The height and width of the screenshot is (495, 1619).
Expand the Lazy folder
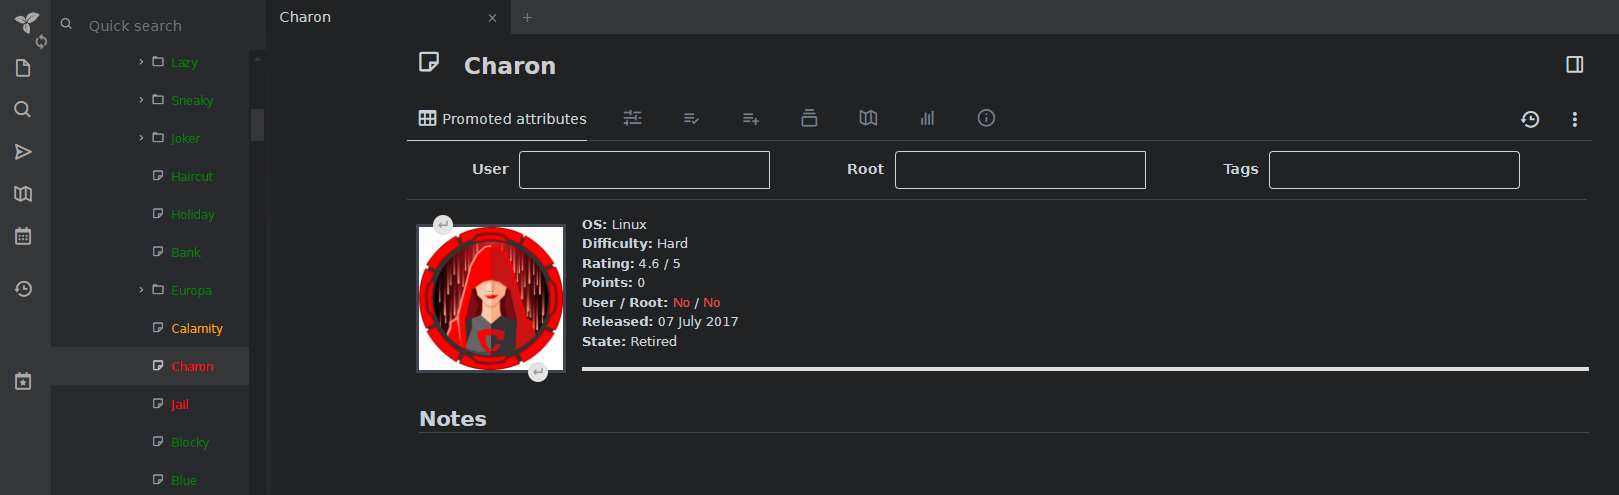click(141, 62)
